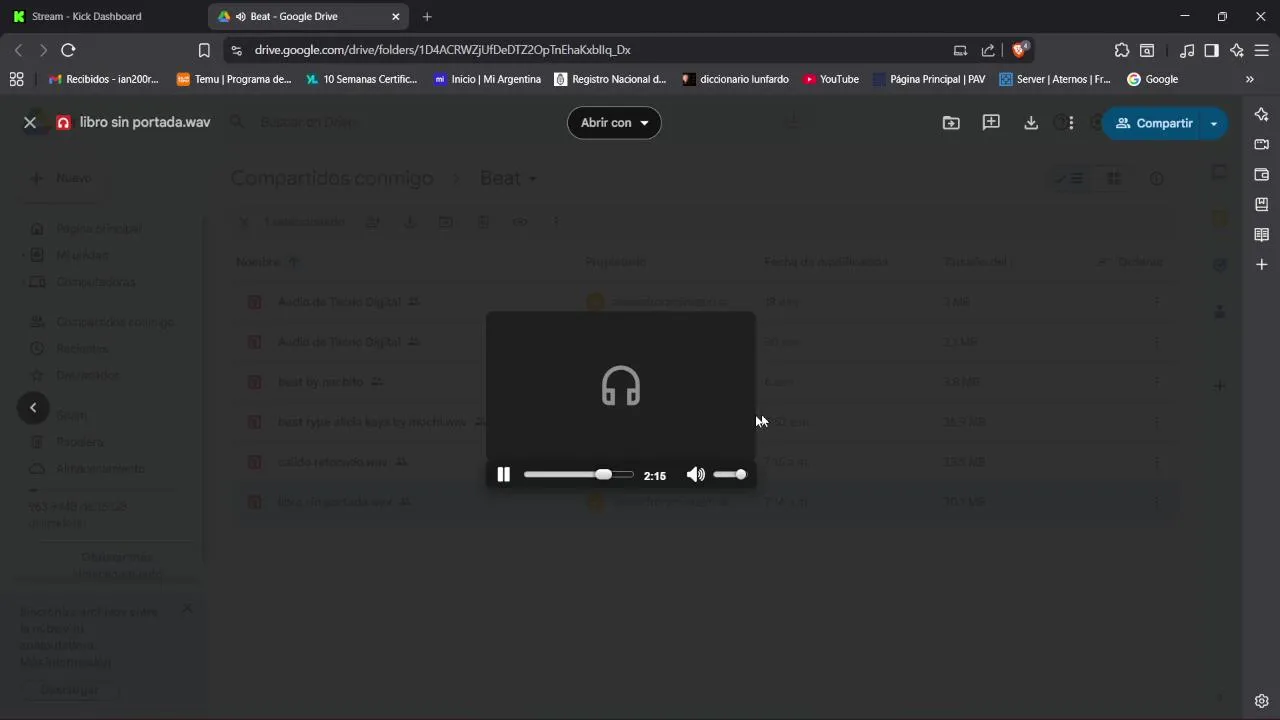
Task: Click the libro sin portada.wav title
Action: click(x=145, y=122)
